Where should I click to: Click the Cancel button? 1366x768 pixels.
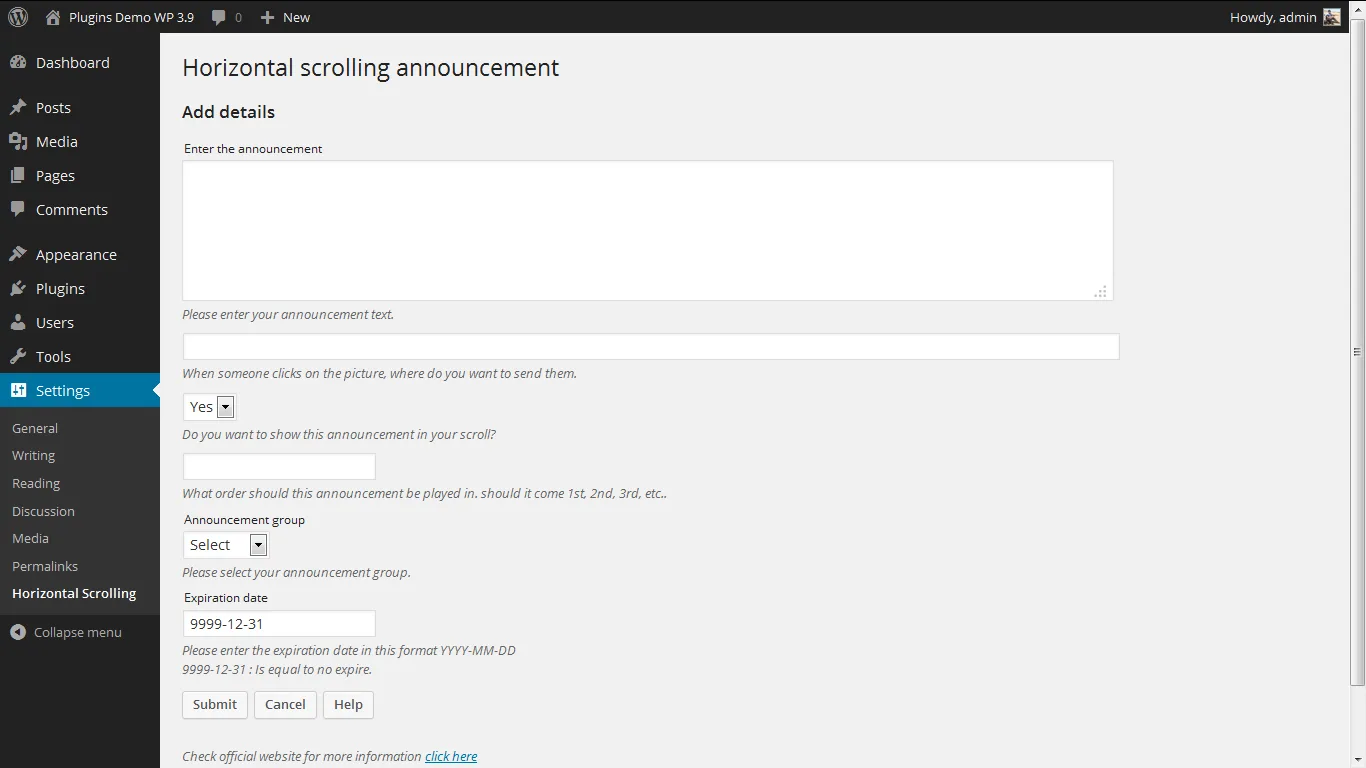point(285,704)
